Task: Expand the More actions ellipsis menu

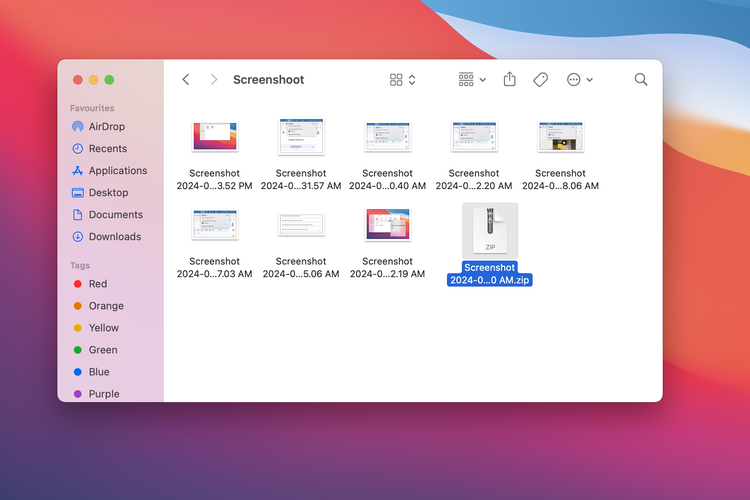Action: (x=580, y=80)
